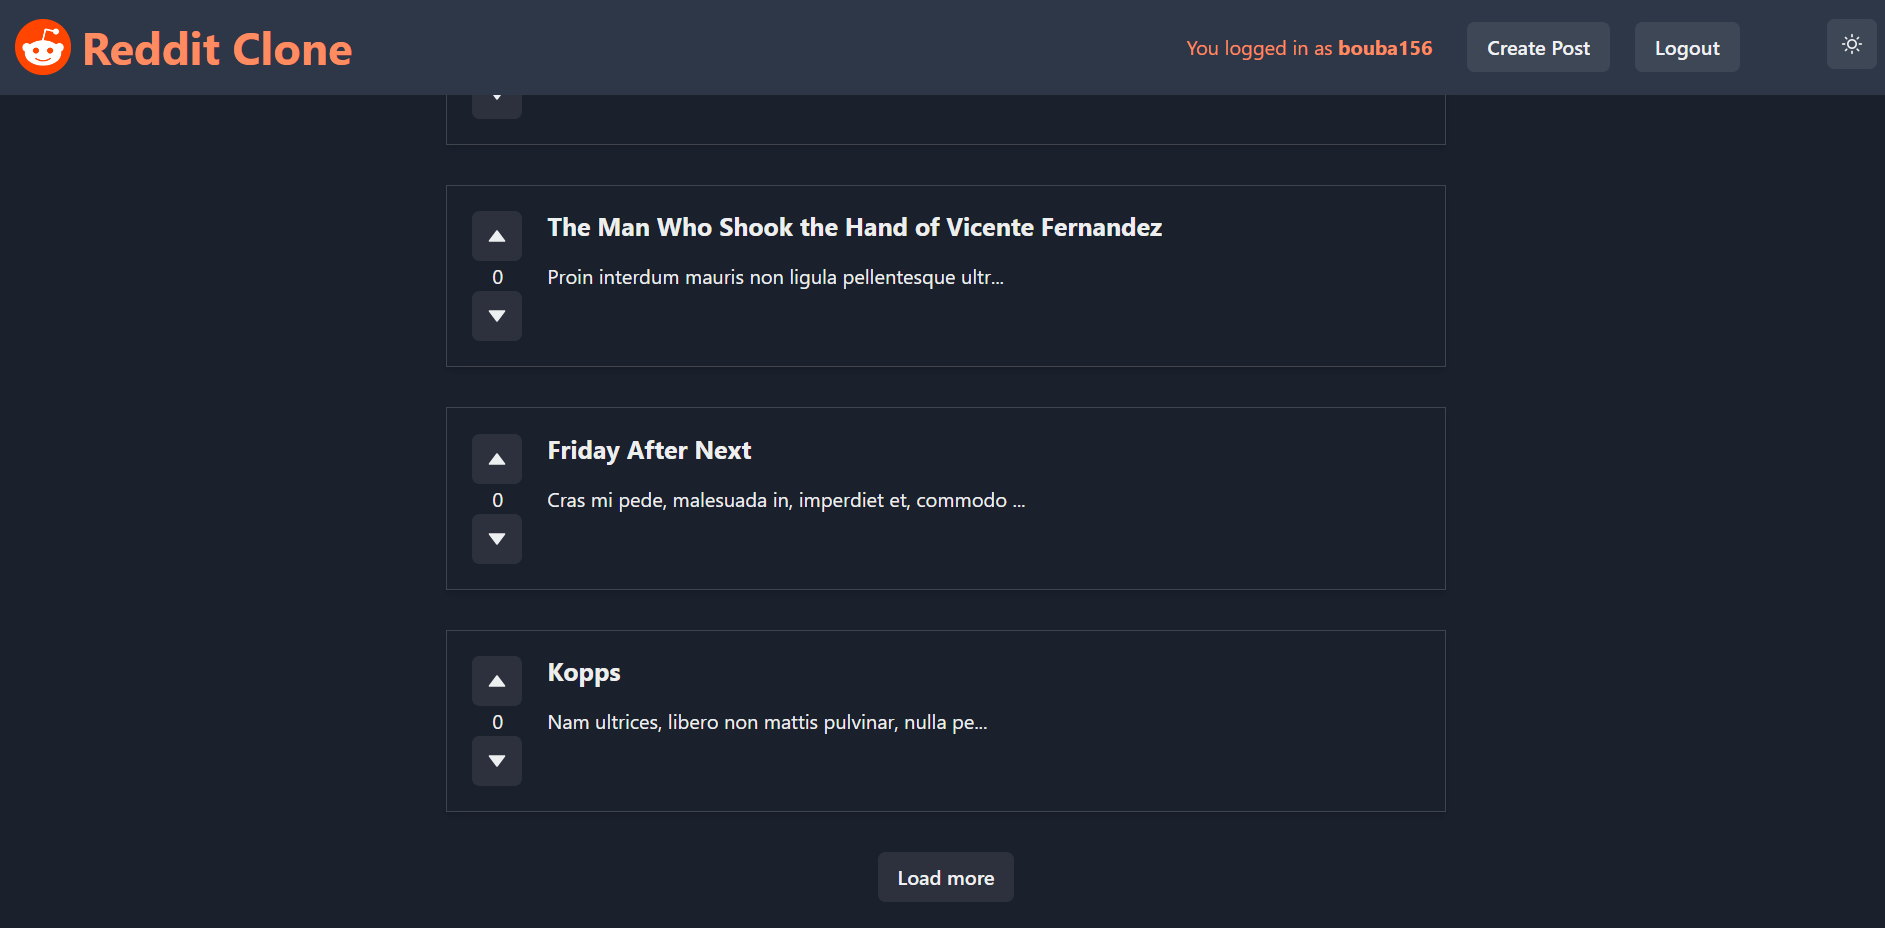Image resolution: width=1885 pixels, height=928 pixels.
Task: Select the text 'Nam ultrices, libero non mattis'
Action: [x=683, y=722]
